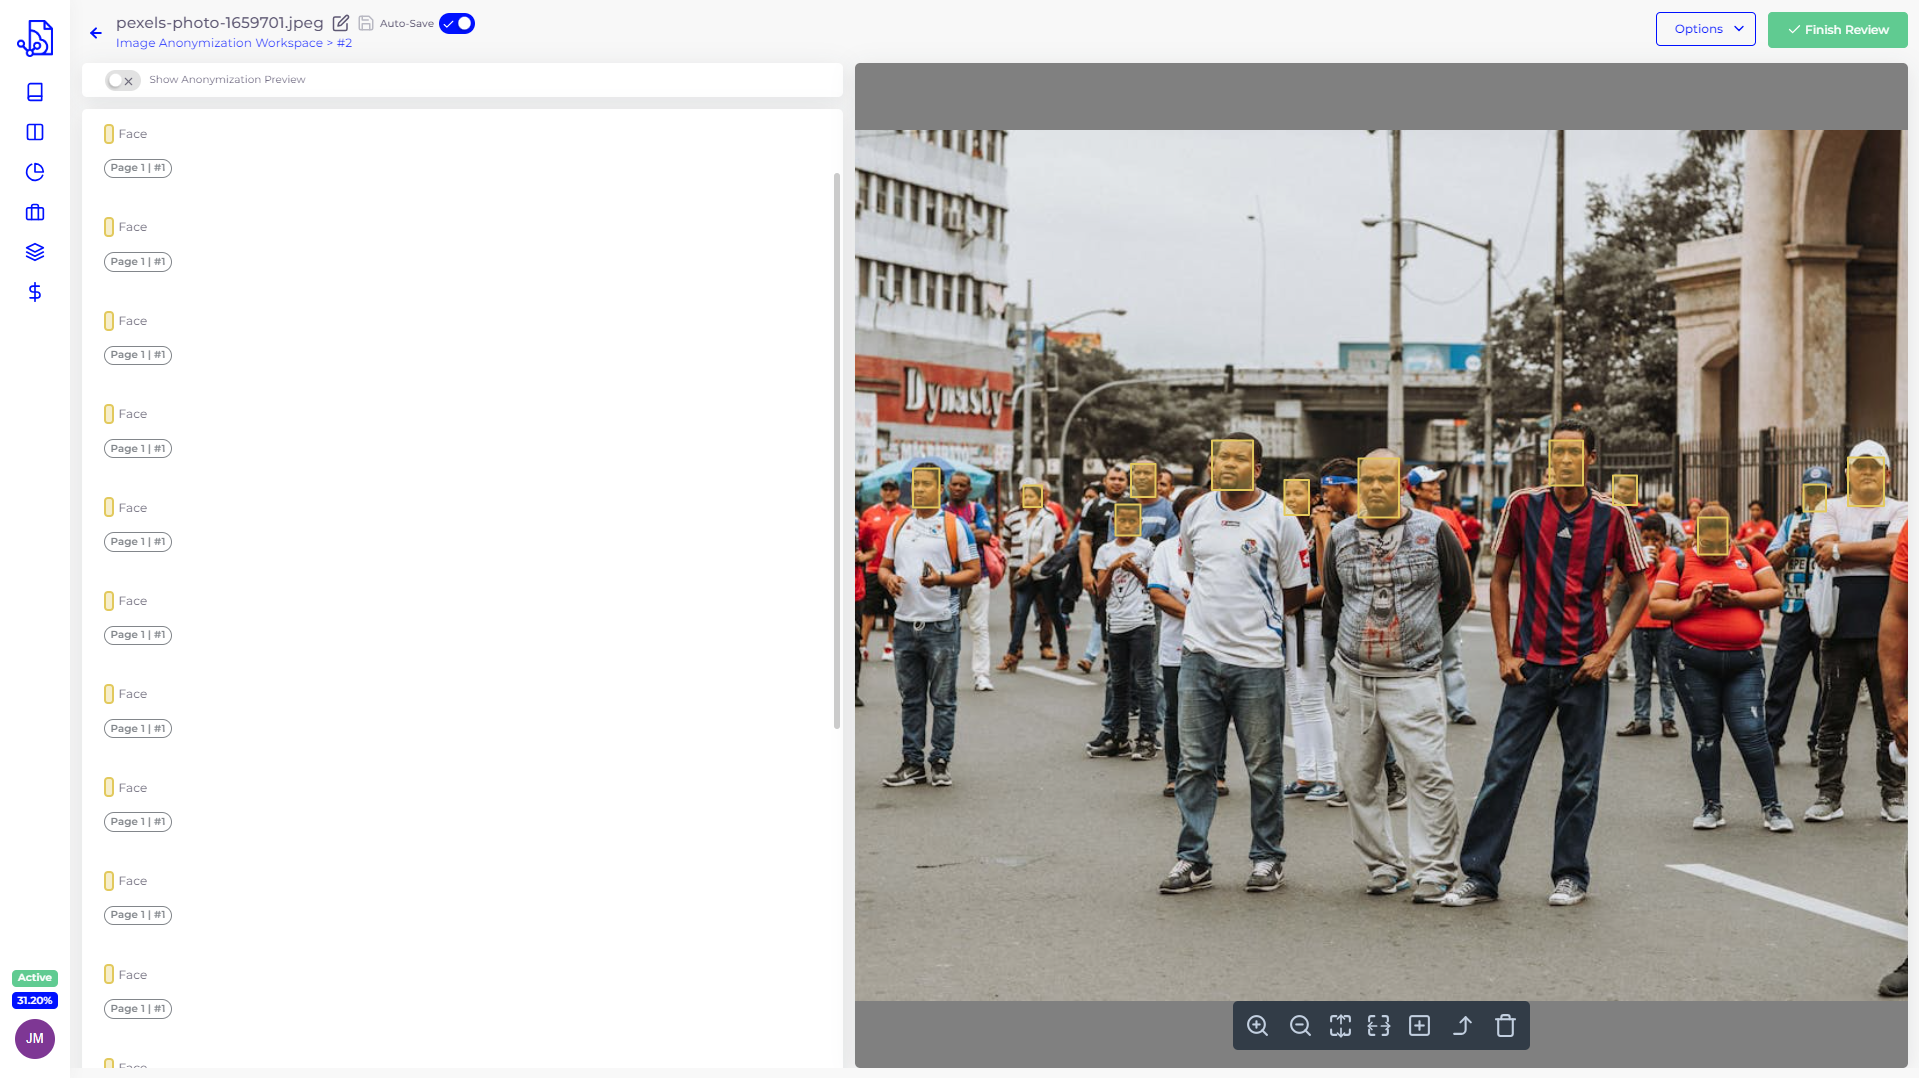Screen dimensions: 1919x1078
Task: Open the briefcase section in the sidebar
Action: click(x=34, y=212)
